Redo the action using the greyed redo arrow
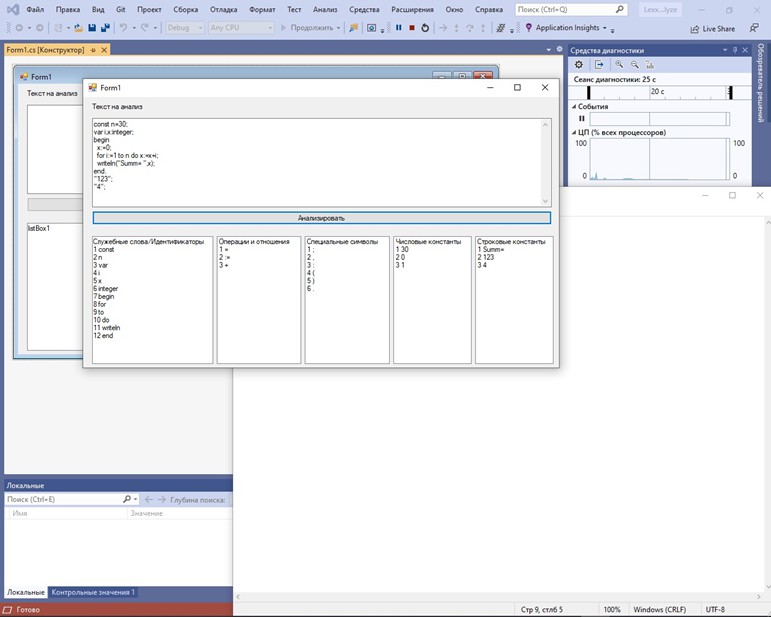Image resolution: width=771 pixels, height=617 pixels. point(145,28)
